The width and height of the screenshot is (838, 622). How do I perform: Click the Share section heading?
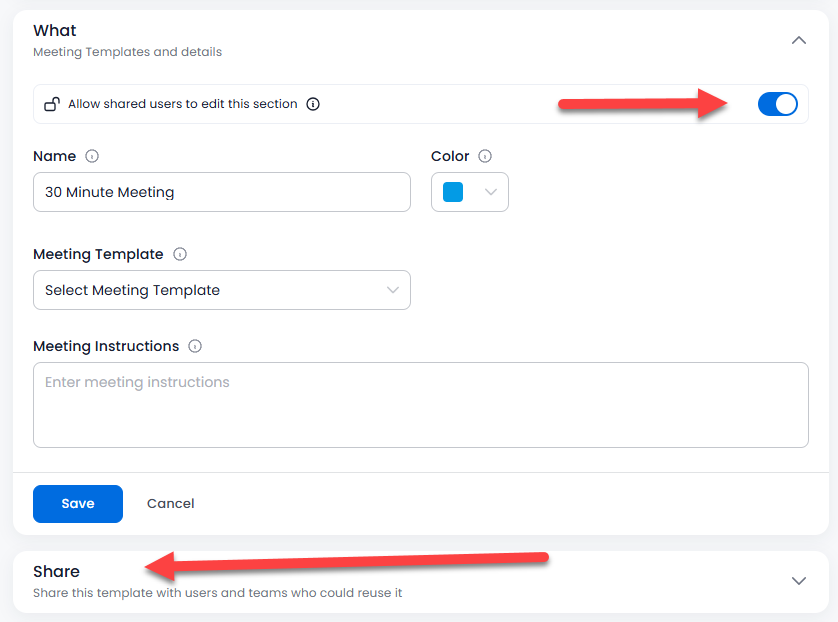click(56, 571)
